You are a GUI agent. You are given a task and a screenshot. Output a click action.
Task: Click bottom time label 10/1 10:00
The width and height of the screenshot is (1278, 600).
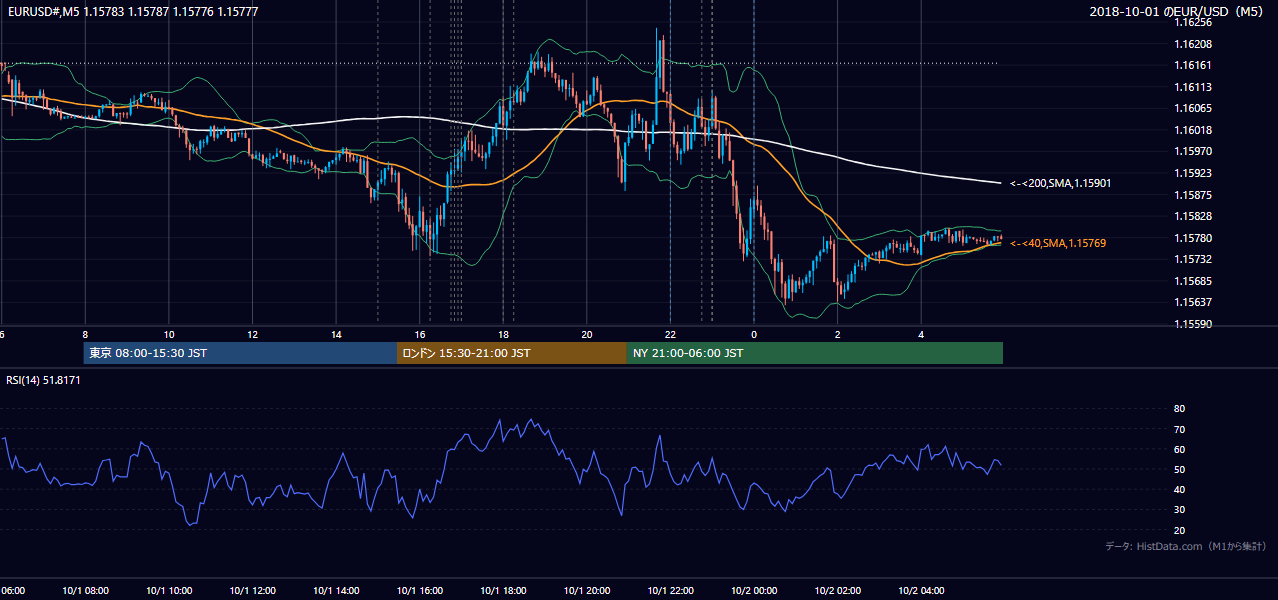pyautogui.click(x=169, y=591)
